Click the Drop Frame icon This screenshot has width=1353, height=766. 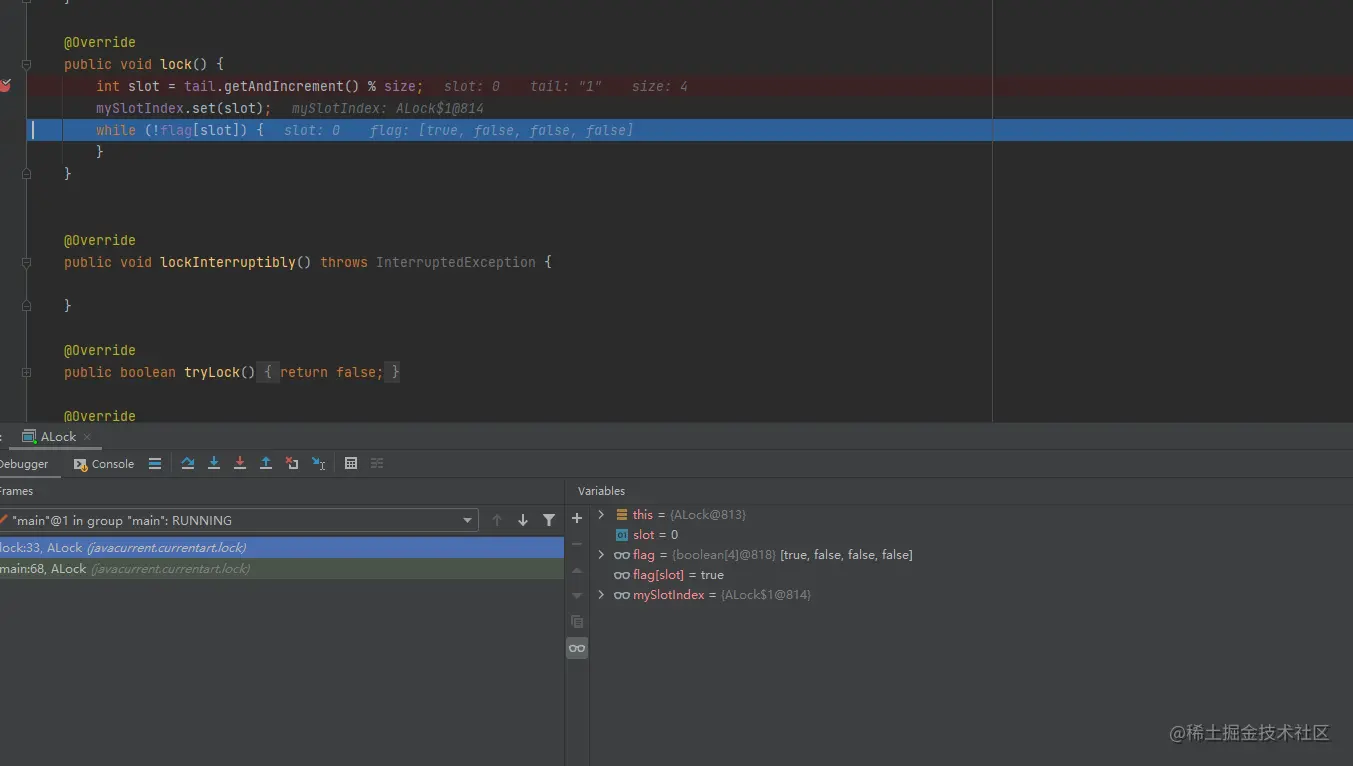click(x=292, y=463)
